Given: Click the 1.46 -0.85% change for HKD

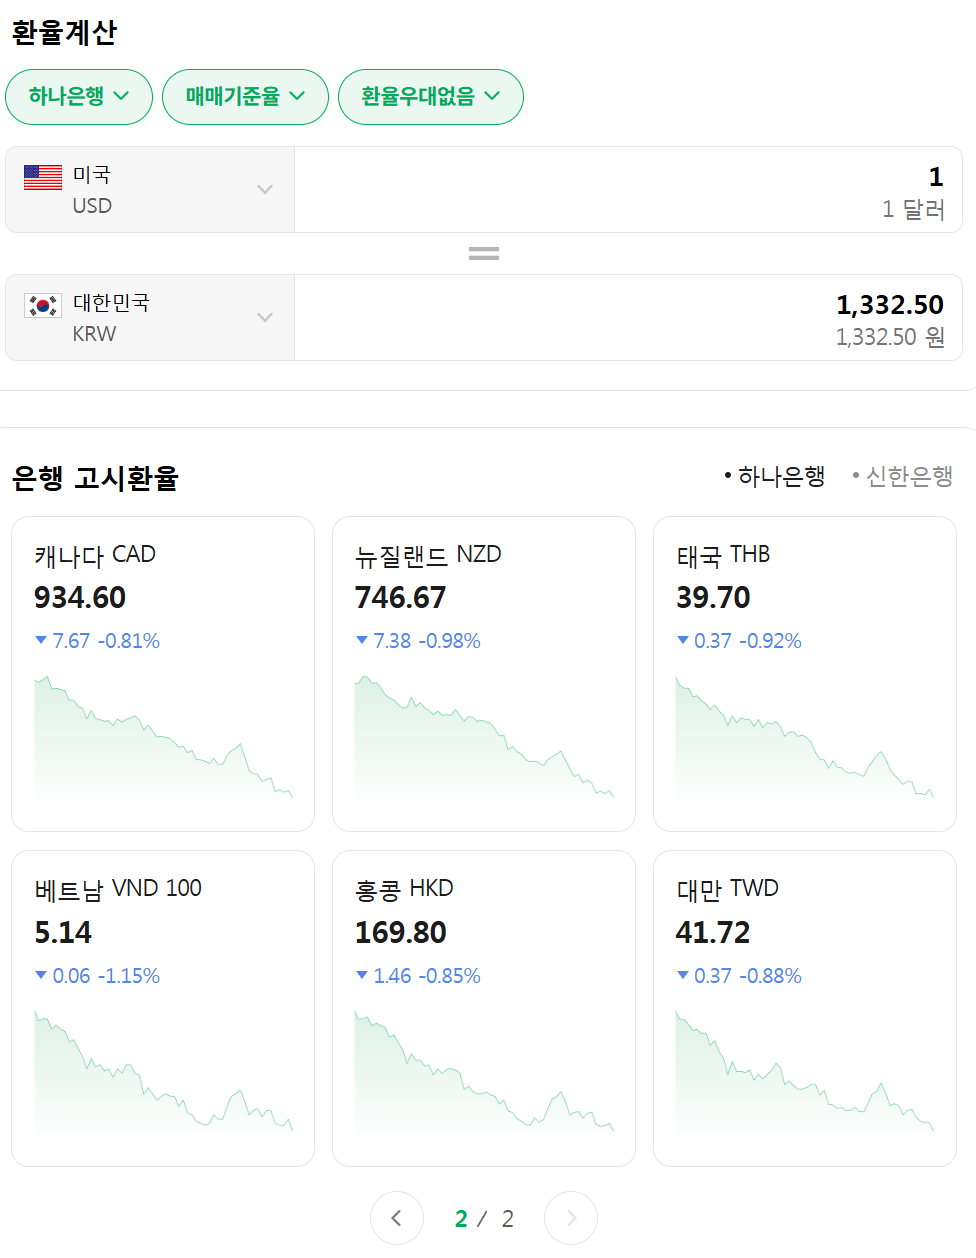Looking at the screenshot, I should click(418, 976).
